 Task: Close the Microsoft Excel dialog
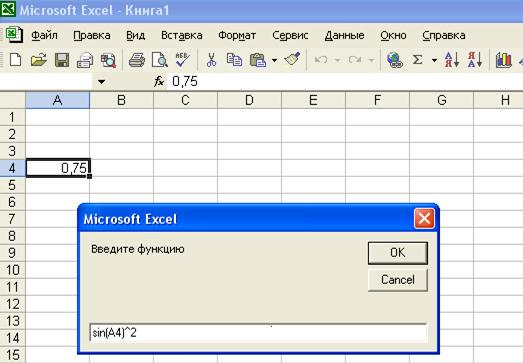(x=424, y=219)
